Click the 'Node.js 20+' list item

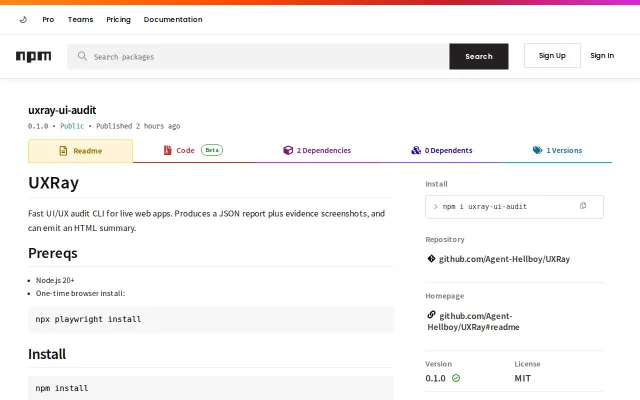point(55,280)
